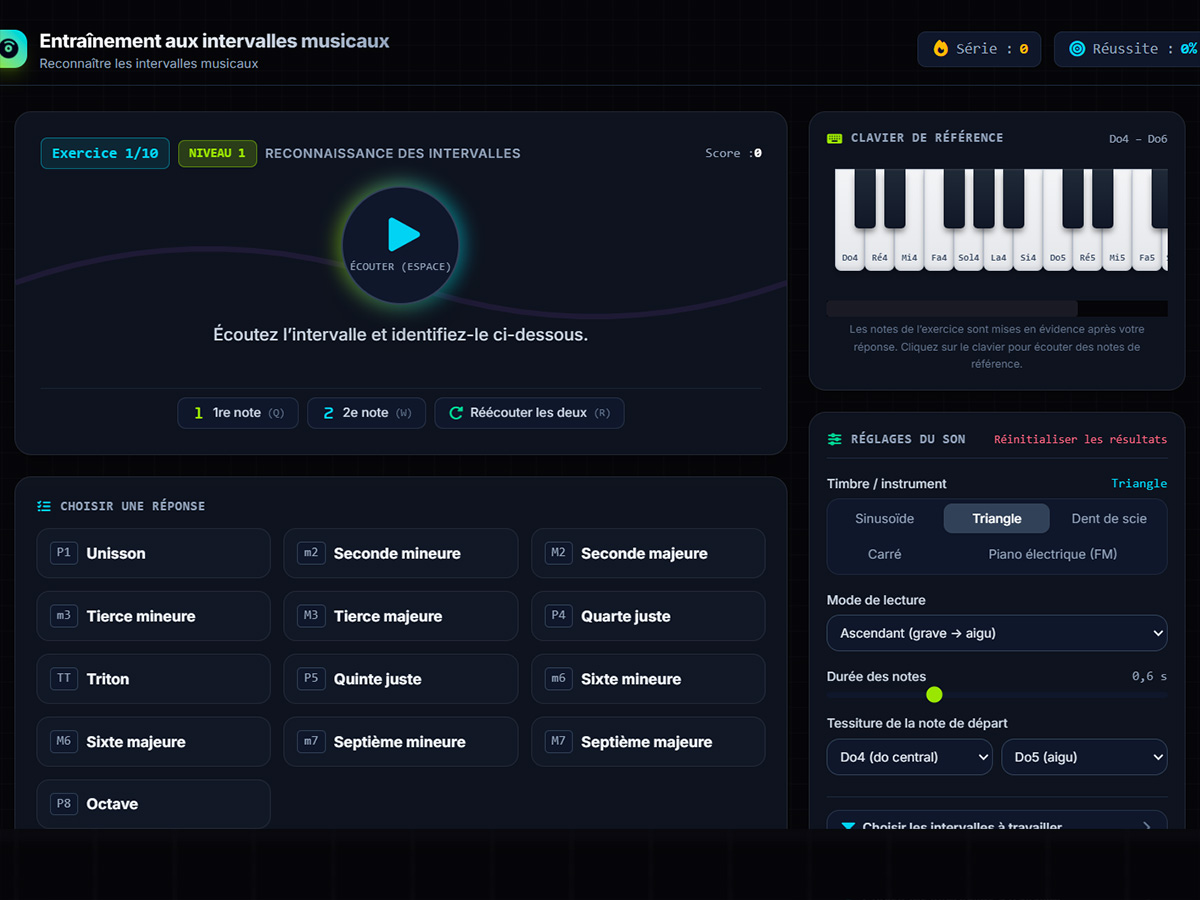Choose Seconde mineure answer
1200x900 pixels.
[401, 553]
